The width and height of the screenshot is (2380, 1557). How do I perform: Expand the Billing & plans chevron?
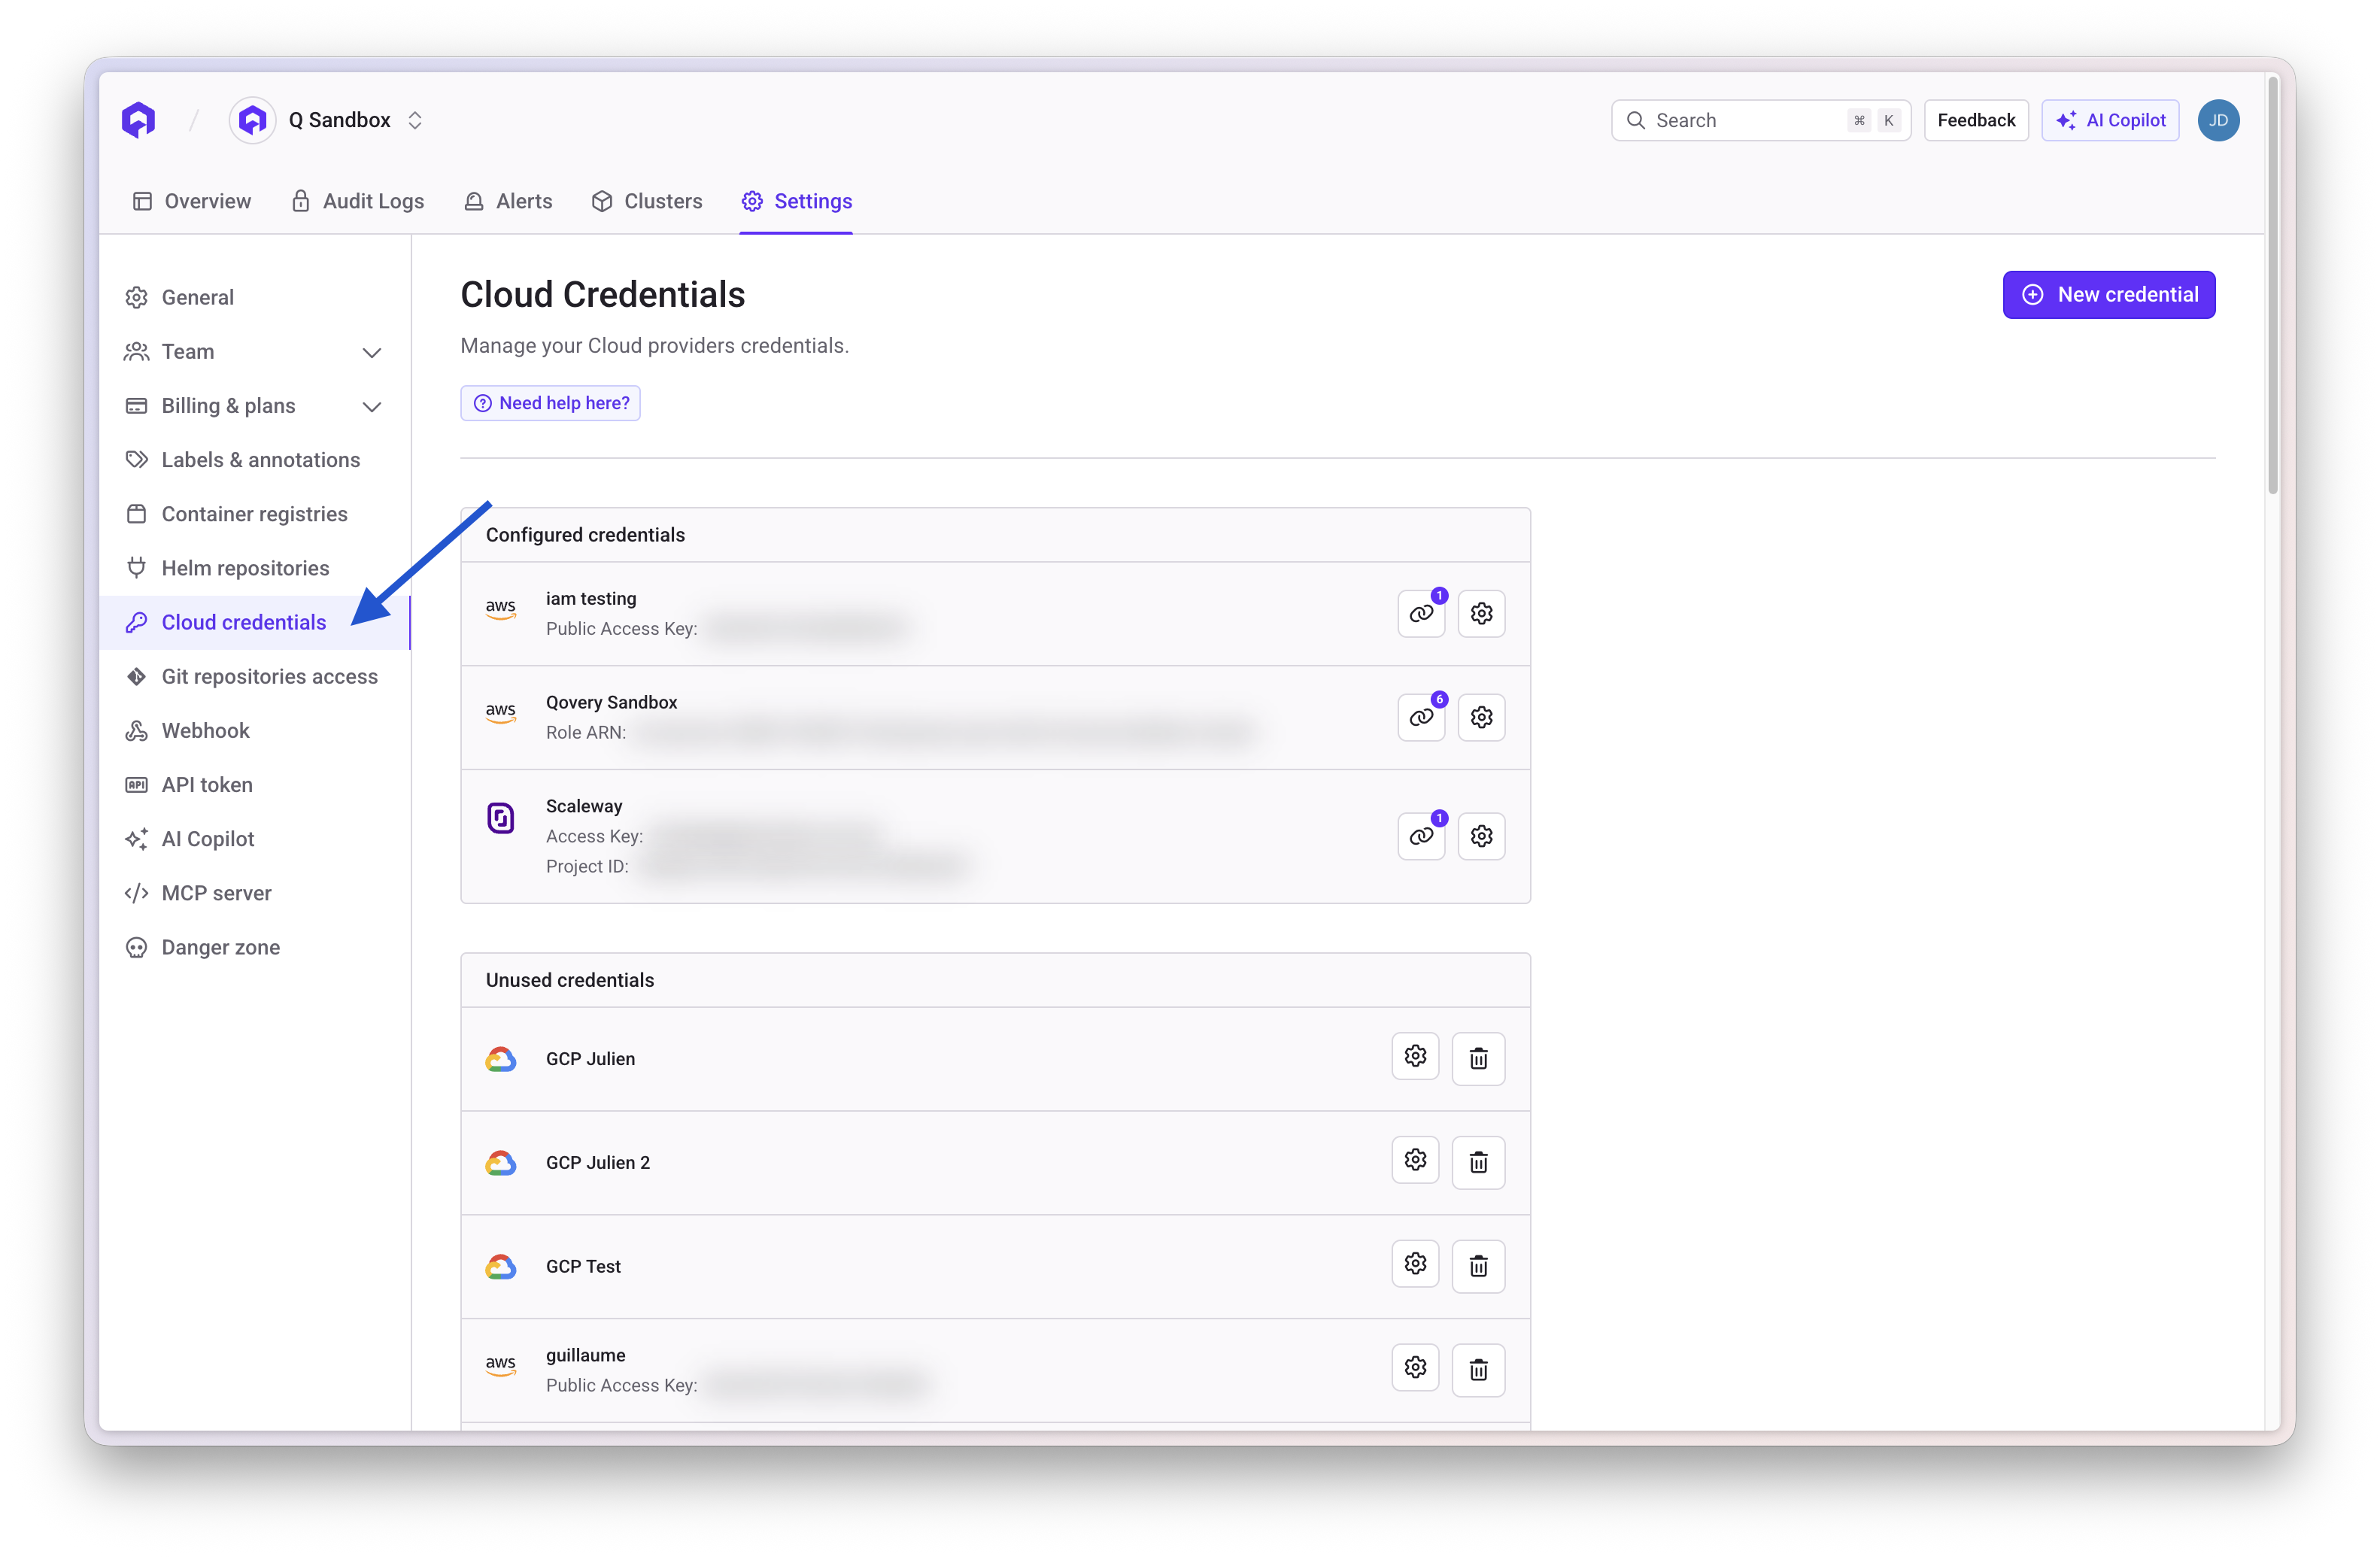tap(372, 406)
